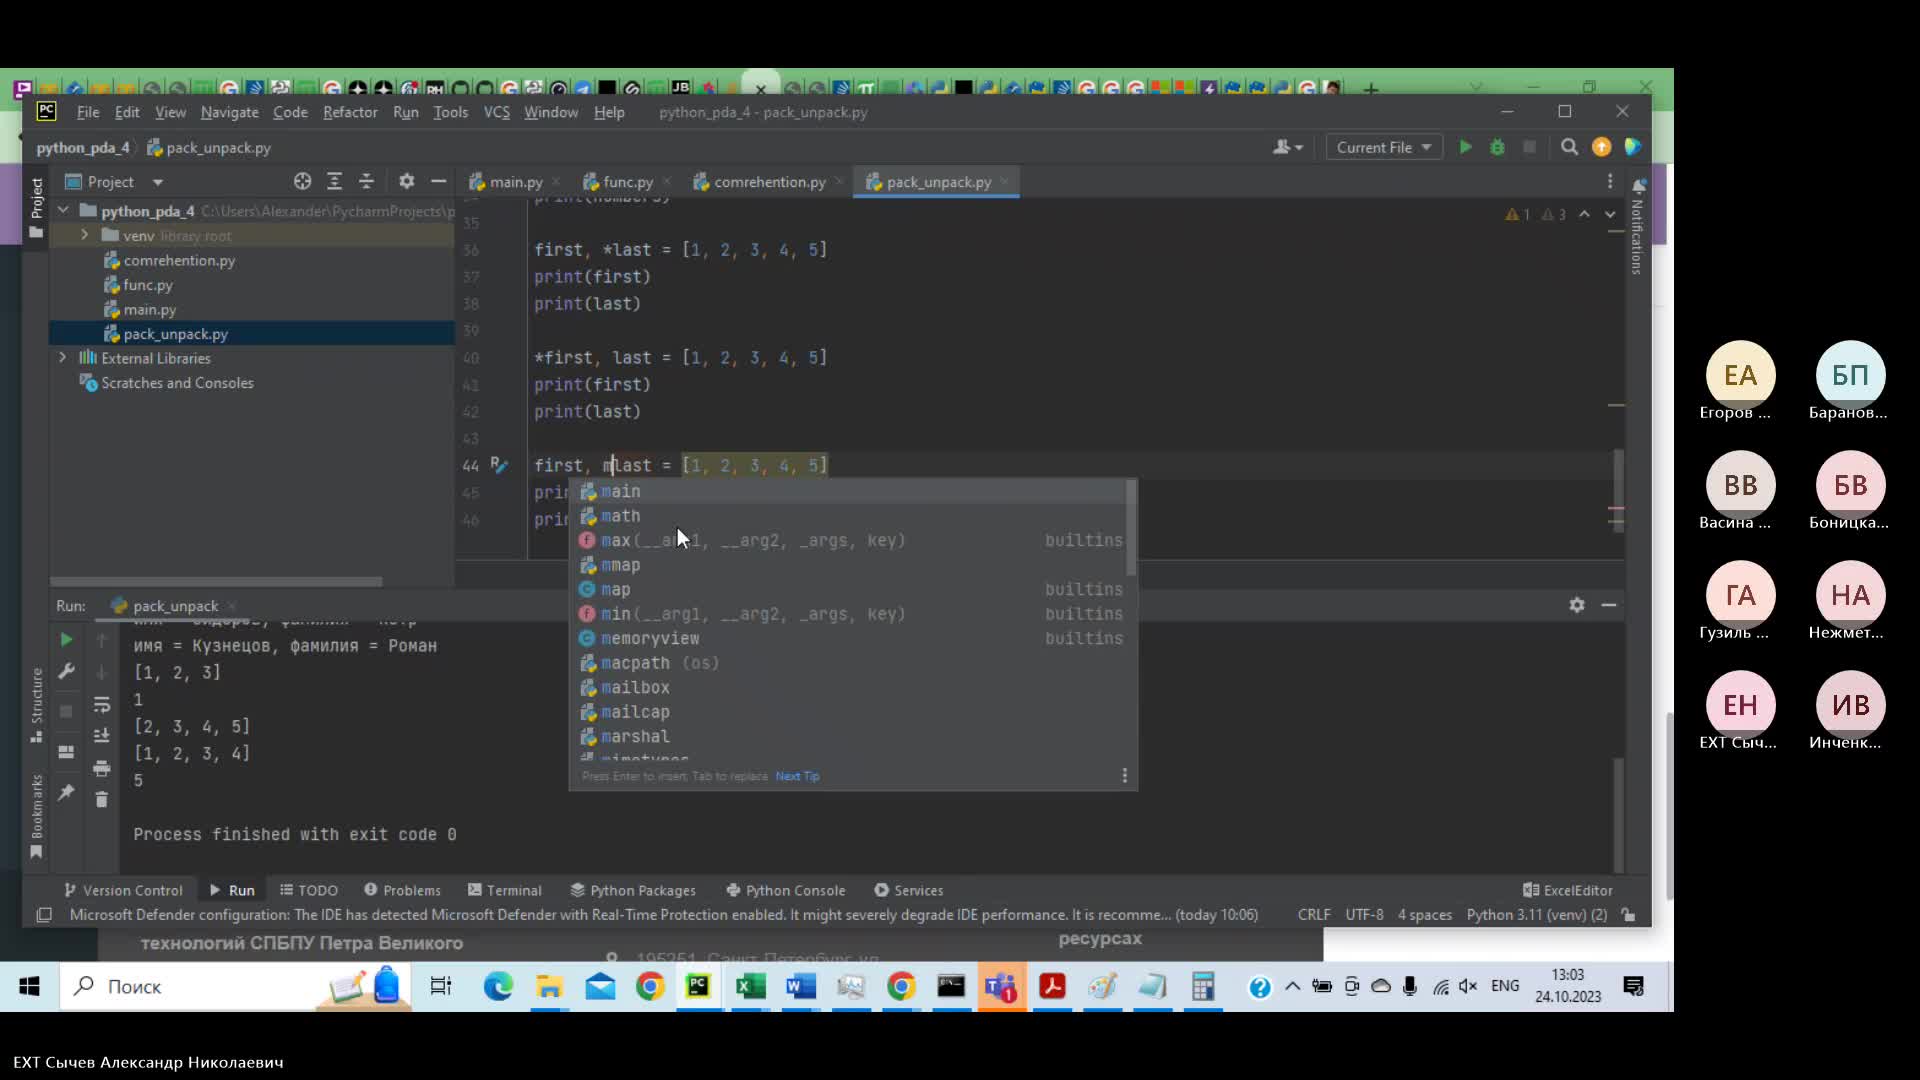Viewport: 1920px width, 1080px height.
Task: Close the pack_unpack.py editor tab
Action: (x=1004, y=182)
